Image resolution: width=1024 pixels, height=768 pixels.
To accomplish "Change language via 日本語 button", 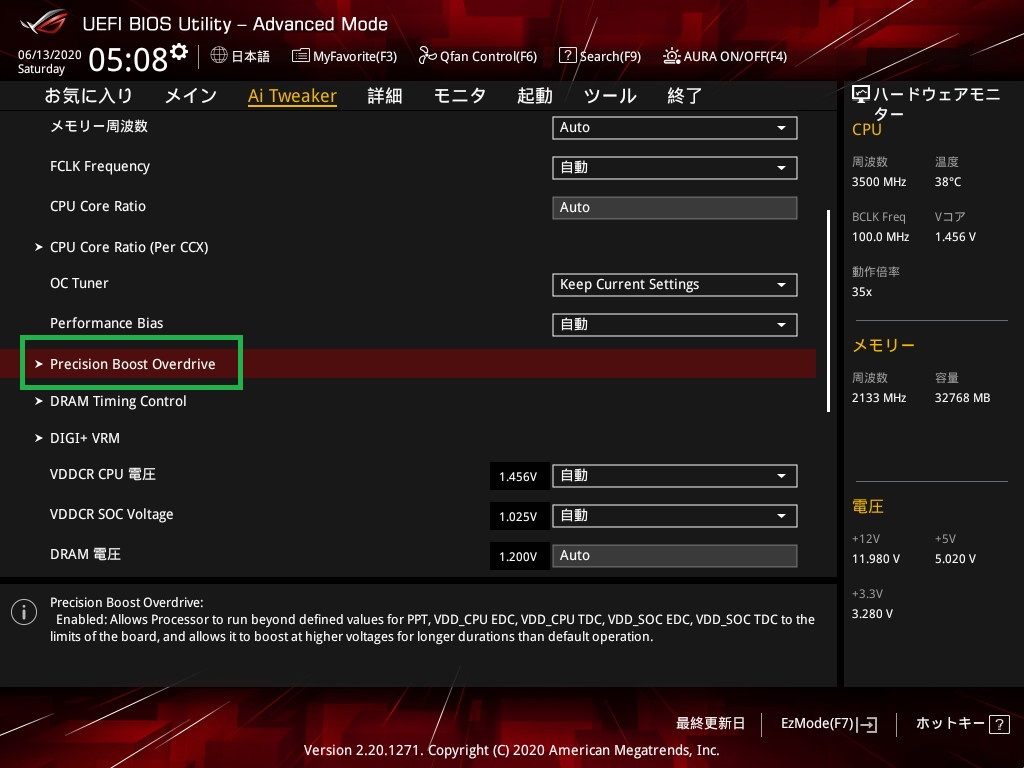I will click(240, 56).
